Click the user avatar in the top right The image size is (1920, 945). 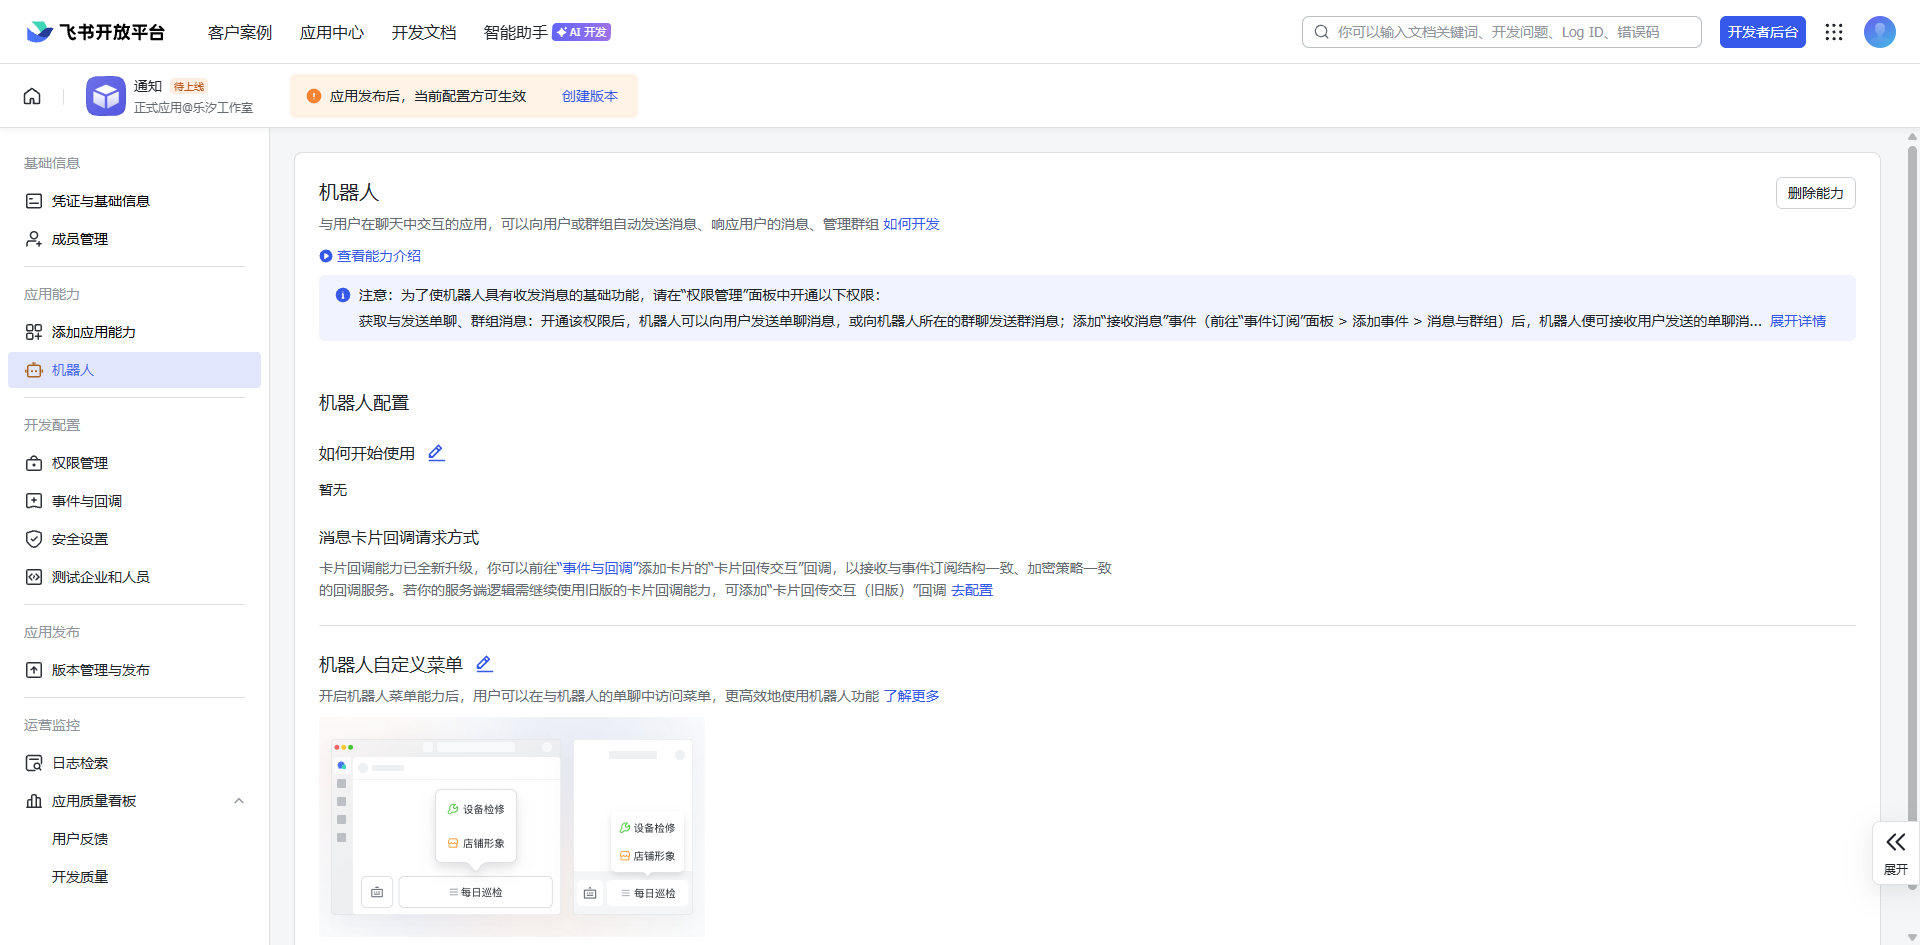tap(1879, 32)
